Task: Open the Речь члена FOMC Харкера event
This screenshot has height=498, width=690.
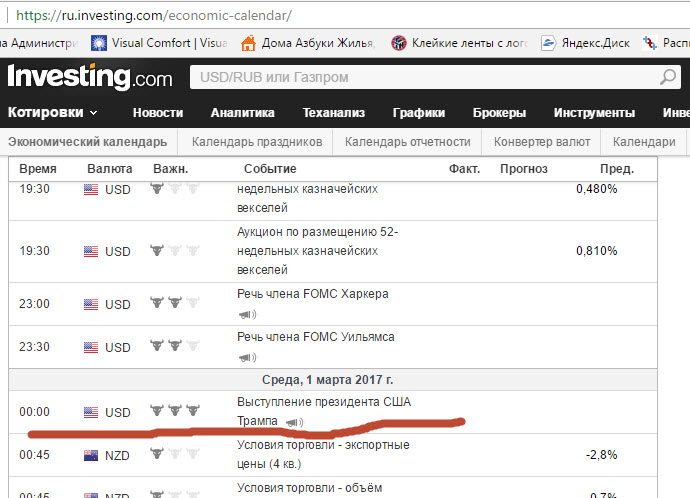Action: click(x=312, y=294)
